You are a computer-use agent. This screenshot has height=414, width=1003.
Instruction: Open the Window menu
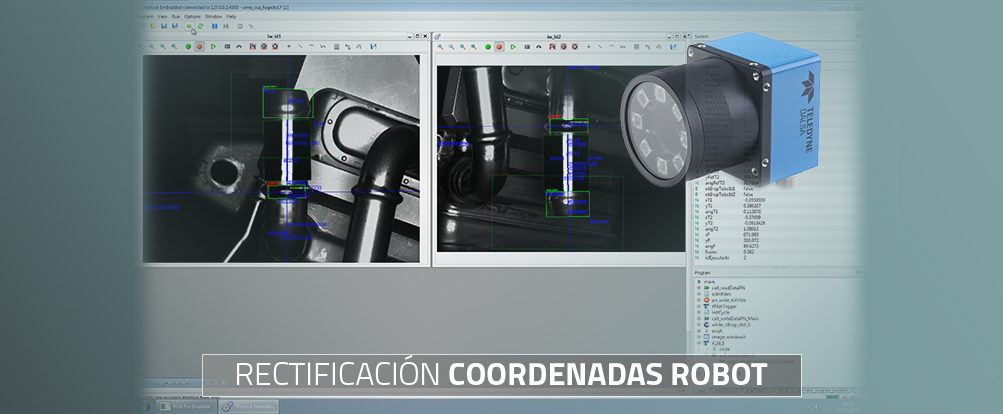tap(214, 16)
